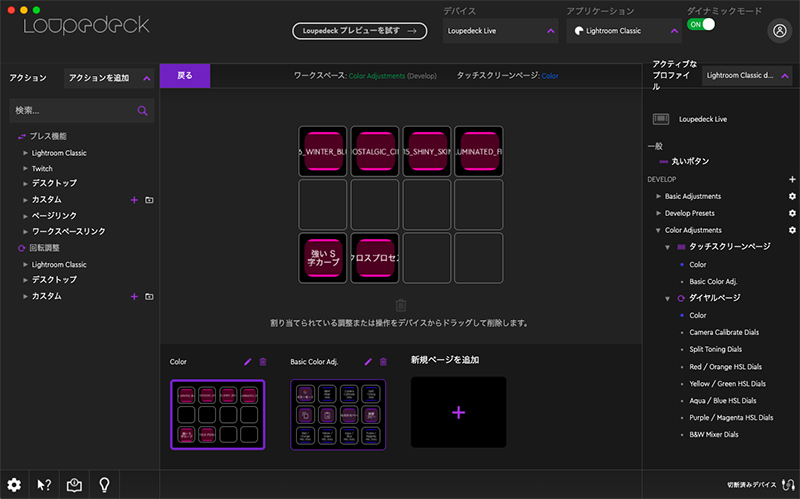Image resolution: width=800 pixels, height=499 pixels.
Task: Click the disconnected device icon
Action: [788, 485]
